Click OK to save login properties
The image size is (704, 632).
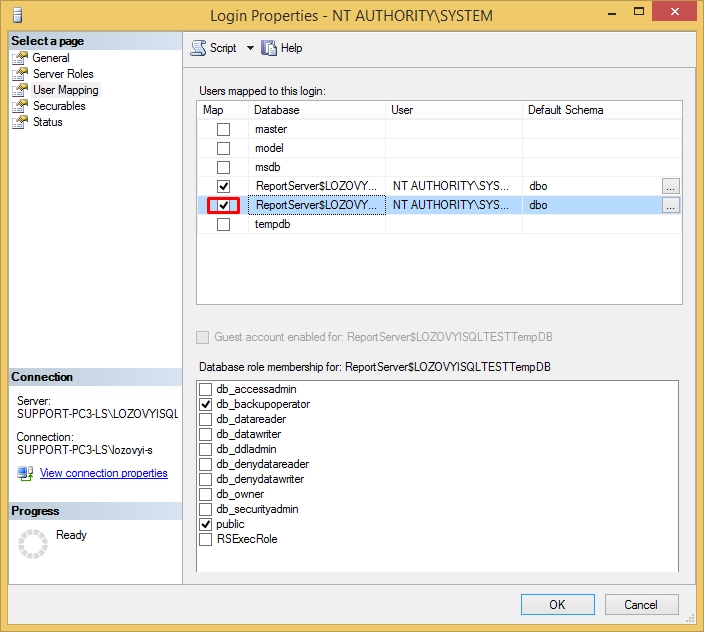(x=558, y=605)
